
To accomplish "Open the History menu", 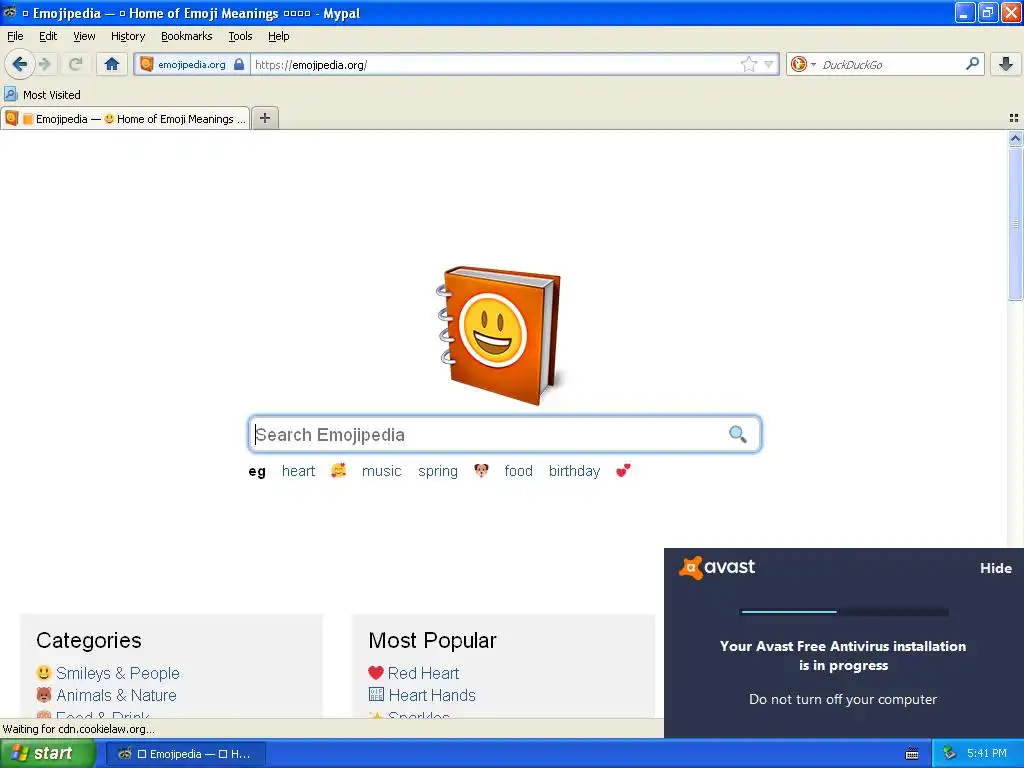I will point(127,36).
